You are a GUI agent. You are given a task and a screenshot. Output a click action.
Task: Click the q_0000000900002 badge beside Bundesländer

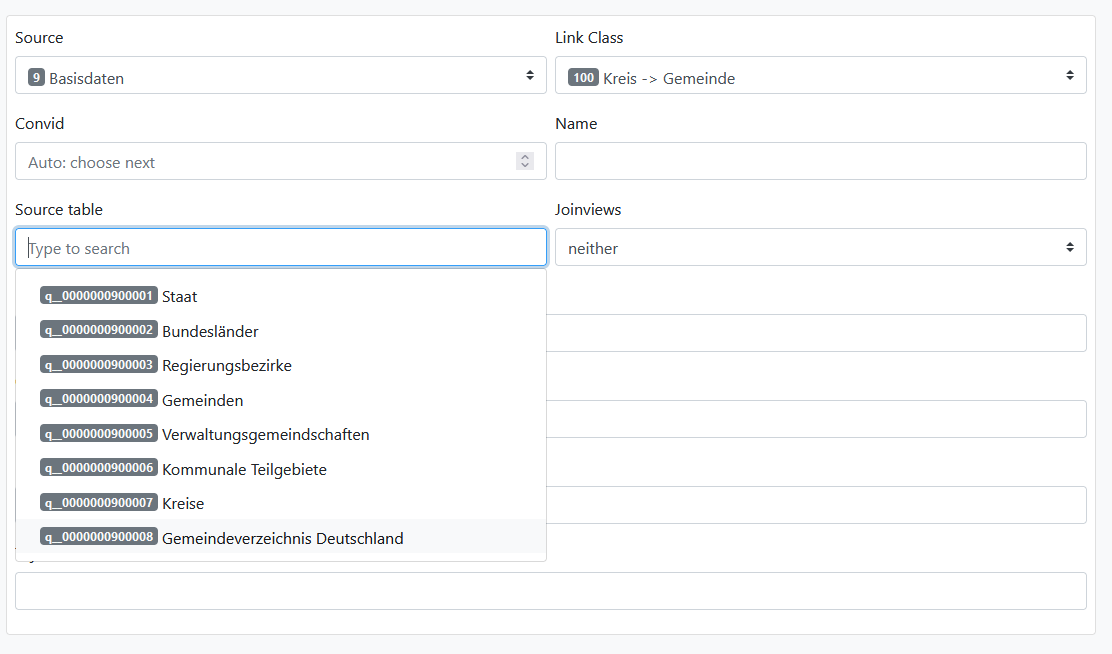pyautogui.click(x=98, y=330)
